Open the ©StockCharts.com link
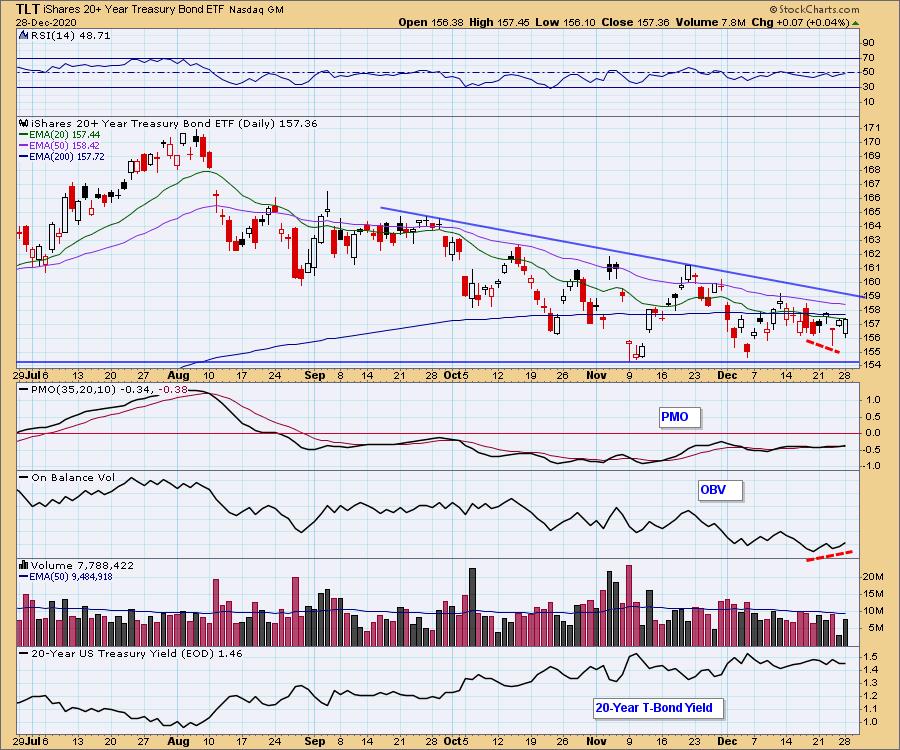 point(814,9)
